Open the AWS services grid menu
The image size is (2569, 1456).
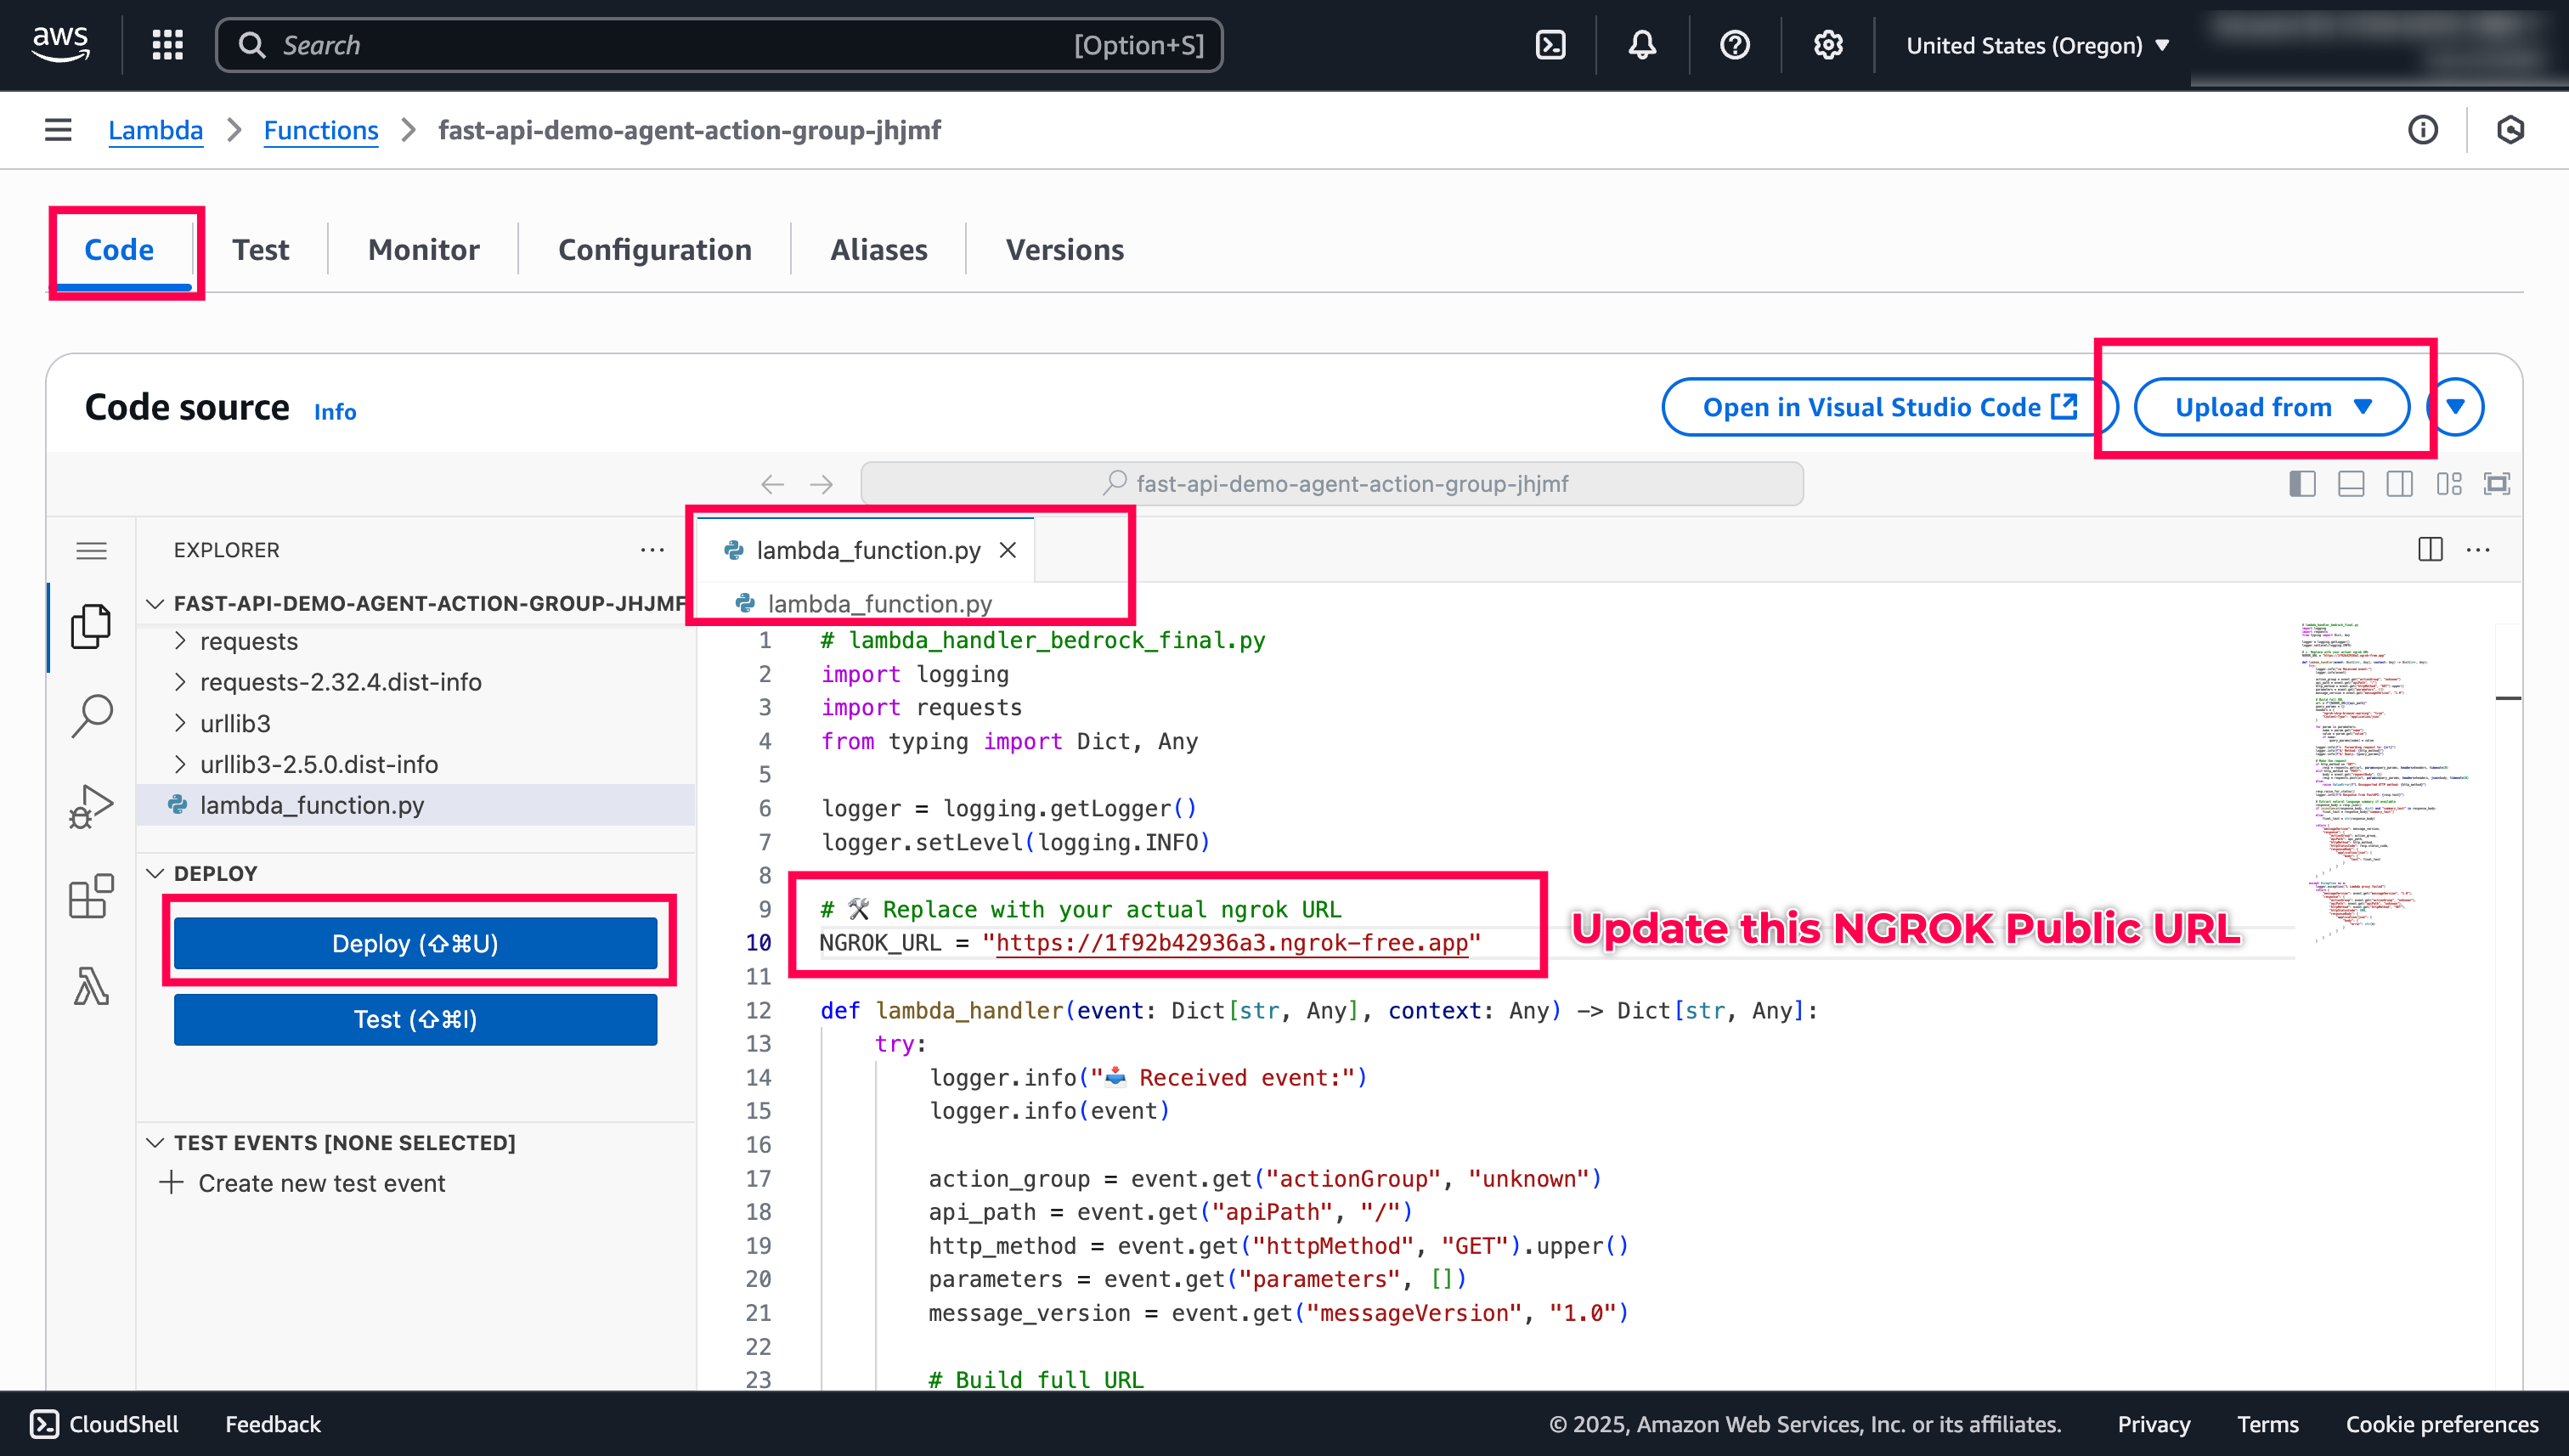[167, 45]
